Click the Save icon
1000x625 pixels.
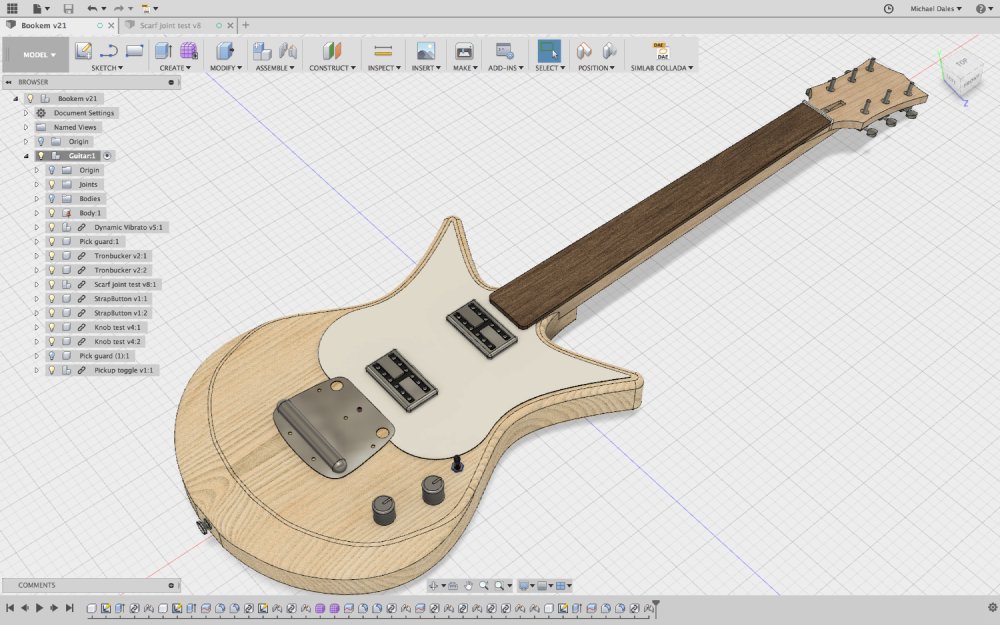(68, 8)
